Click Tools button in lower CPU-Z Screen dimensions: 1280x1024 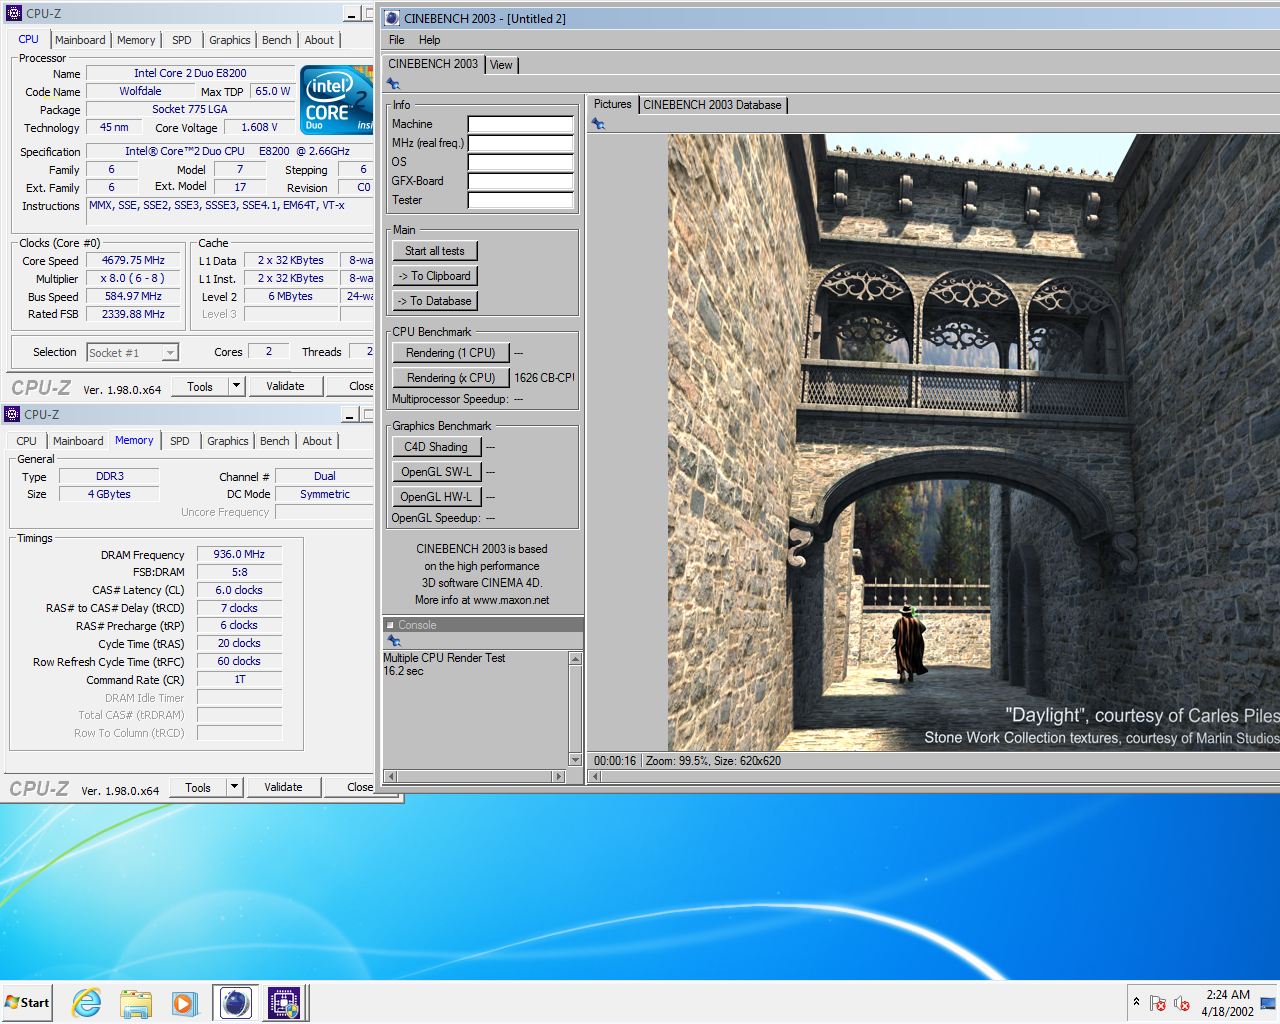click(198, 787)
